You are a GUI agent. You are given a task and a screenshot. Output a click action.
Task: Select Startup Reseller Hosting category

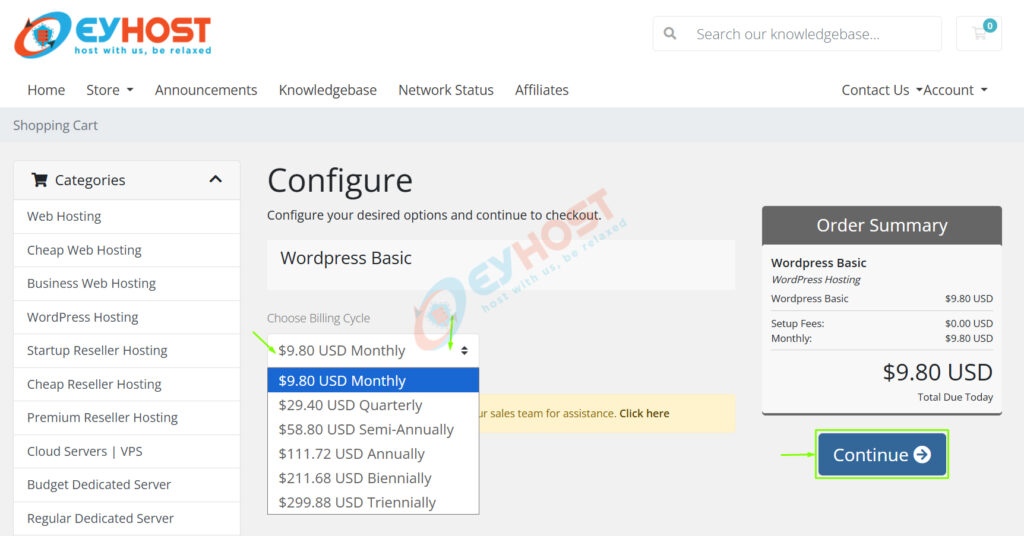[x=127, y=351]
